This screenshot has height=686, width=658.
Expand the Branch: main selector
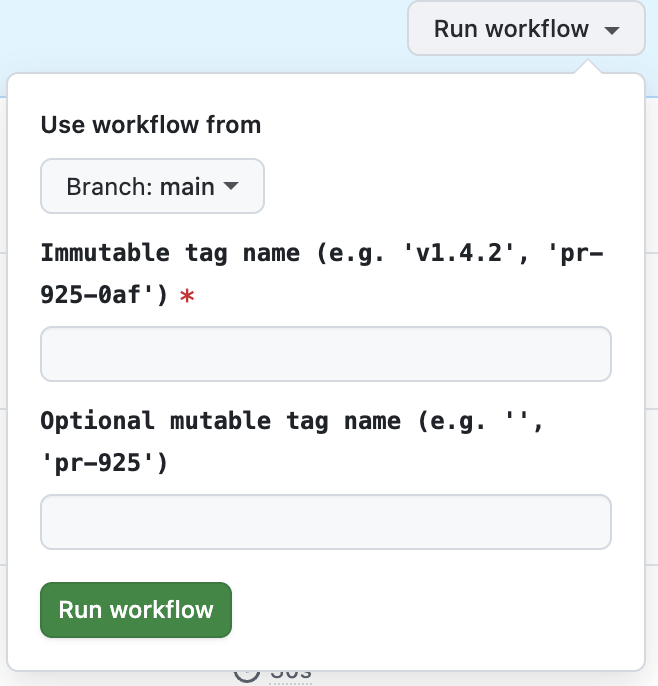152,186
